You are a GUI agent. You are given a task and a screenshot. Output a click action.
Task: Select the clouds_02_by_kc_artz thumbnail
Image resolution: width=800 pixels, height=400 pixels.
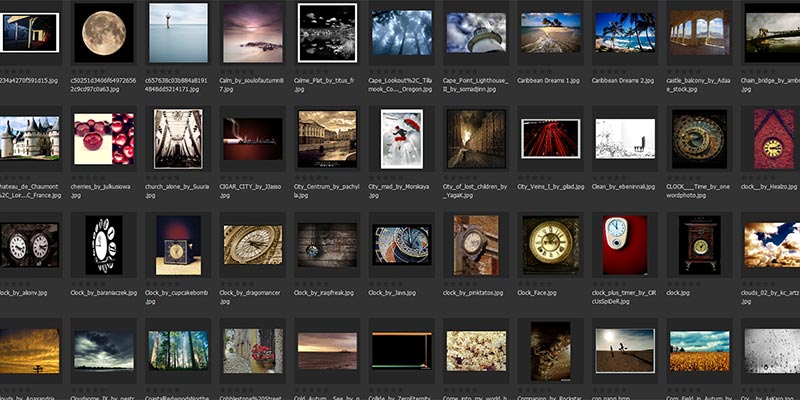772,245
